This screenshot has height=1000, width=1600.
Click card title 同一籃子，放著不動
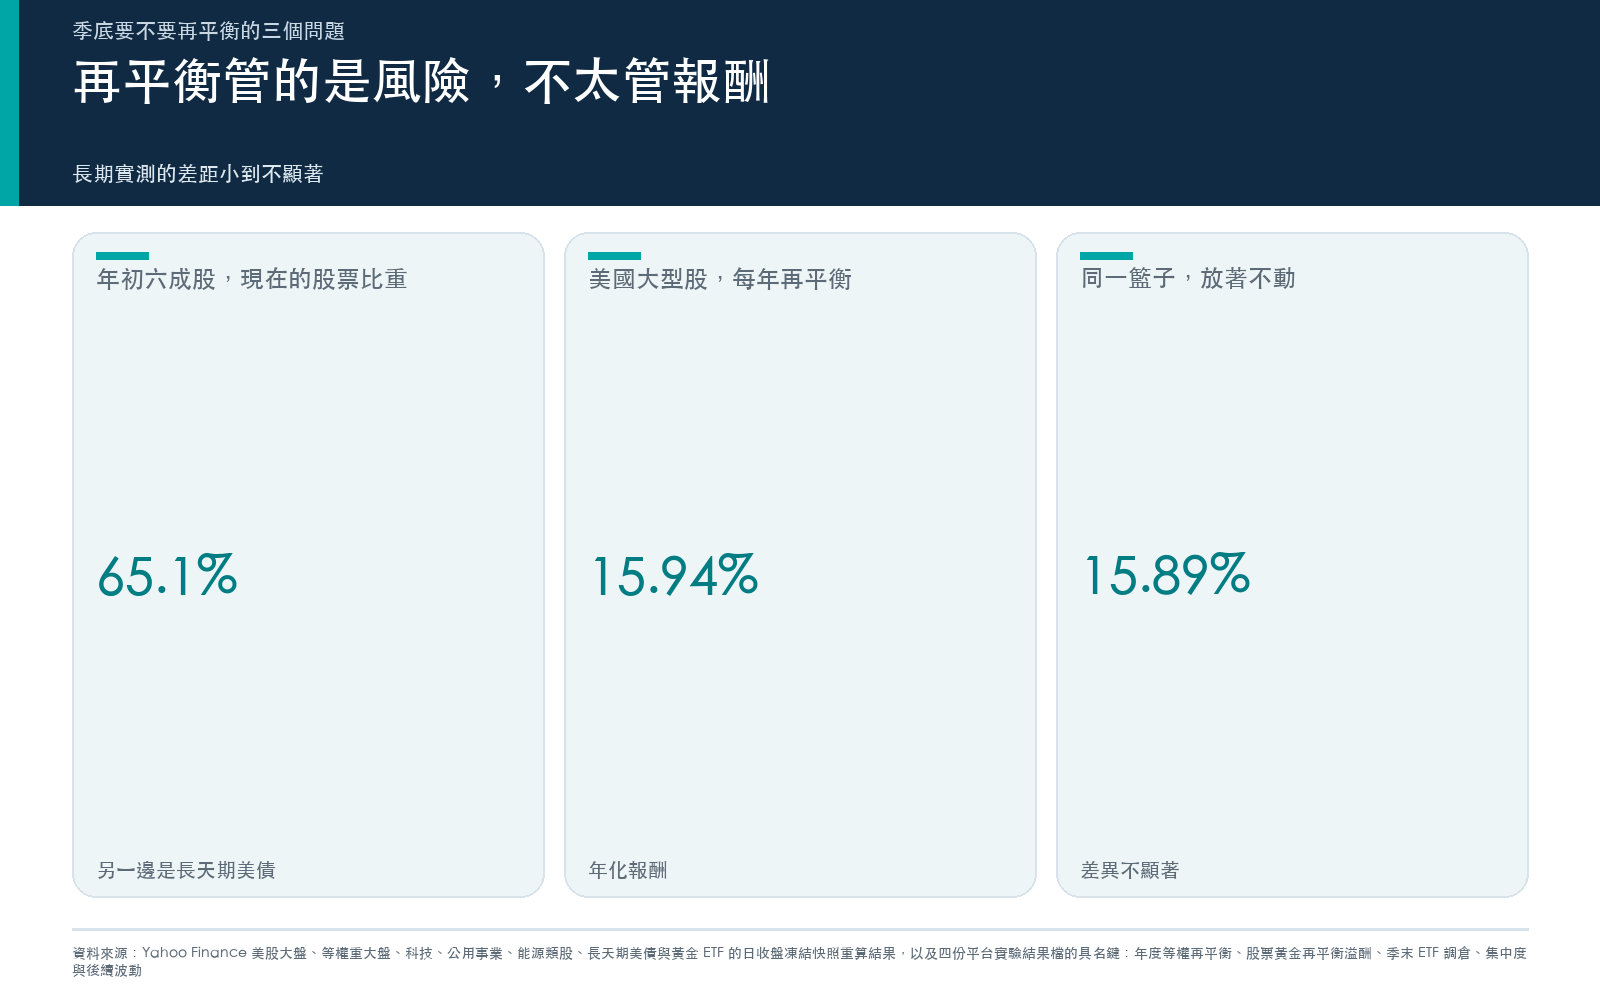[1188, 278]
